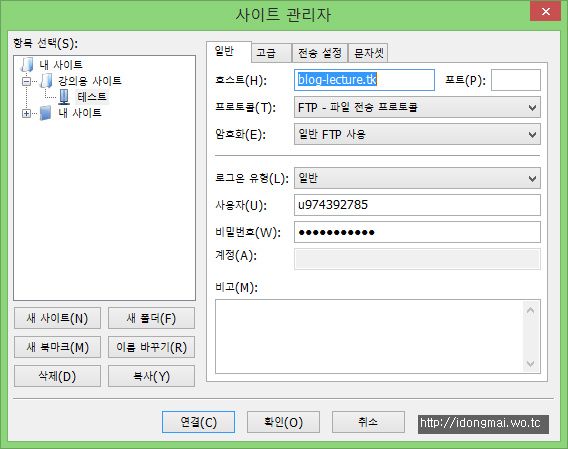Click the 호스트 field with blog-lecture.tk
Screen dimensions: 568x449
pos(364,80)
